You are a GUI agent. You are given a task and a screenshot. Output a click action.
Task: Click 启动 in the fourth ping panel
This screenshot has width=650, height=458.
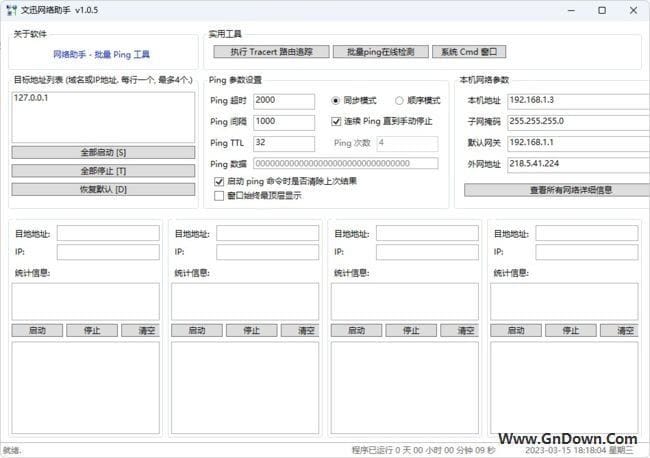(516, 330)
